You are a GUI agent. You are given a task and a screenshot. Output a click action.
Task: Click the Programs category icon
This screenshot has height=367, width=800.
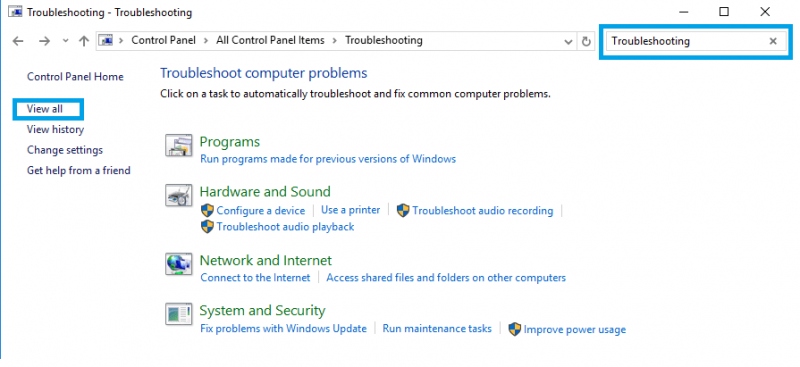(179, 145)
